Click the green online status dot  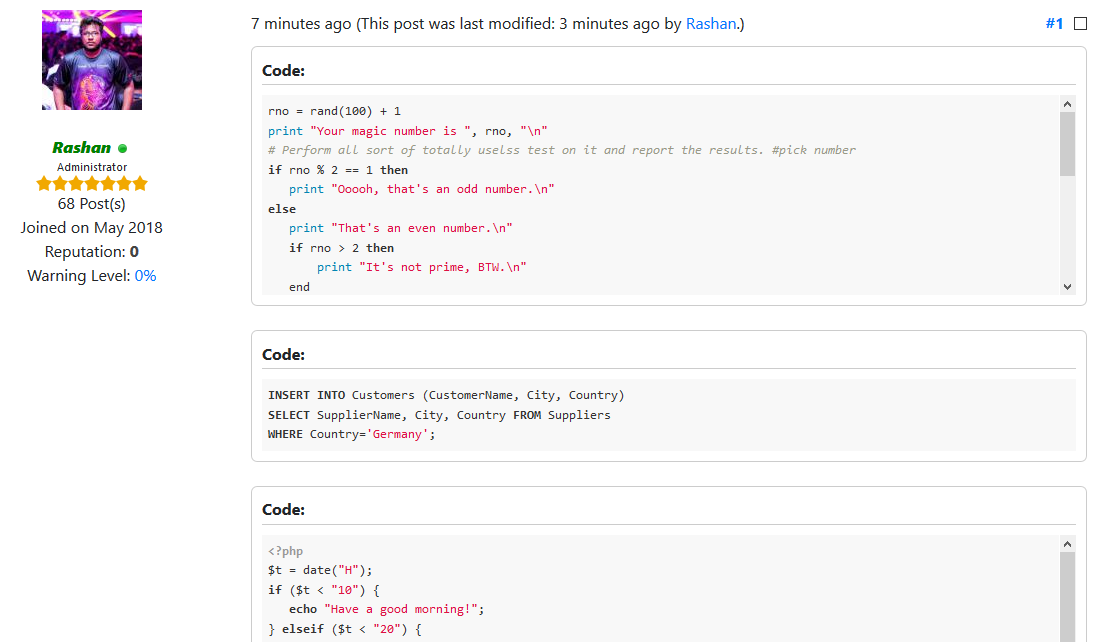[x=123, y=149]
